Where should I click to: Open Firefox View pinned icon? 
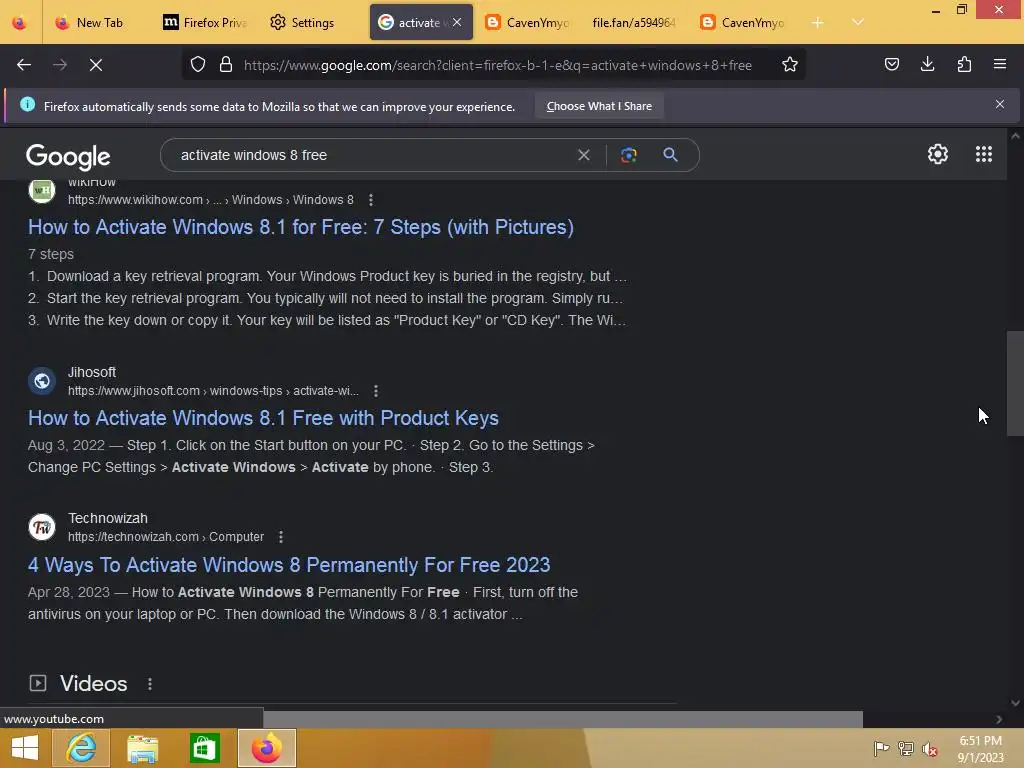[20, 22]
